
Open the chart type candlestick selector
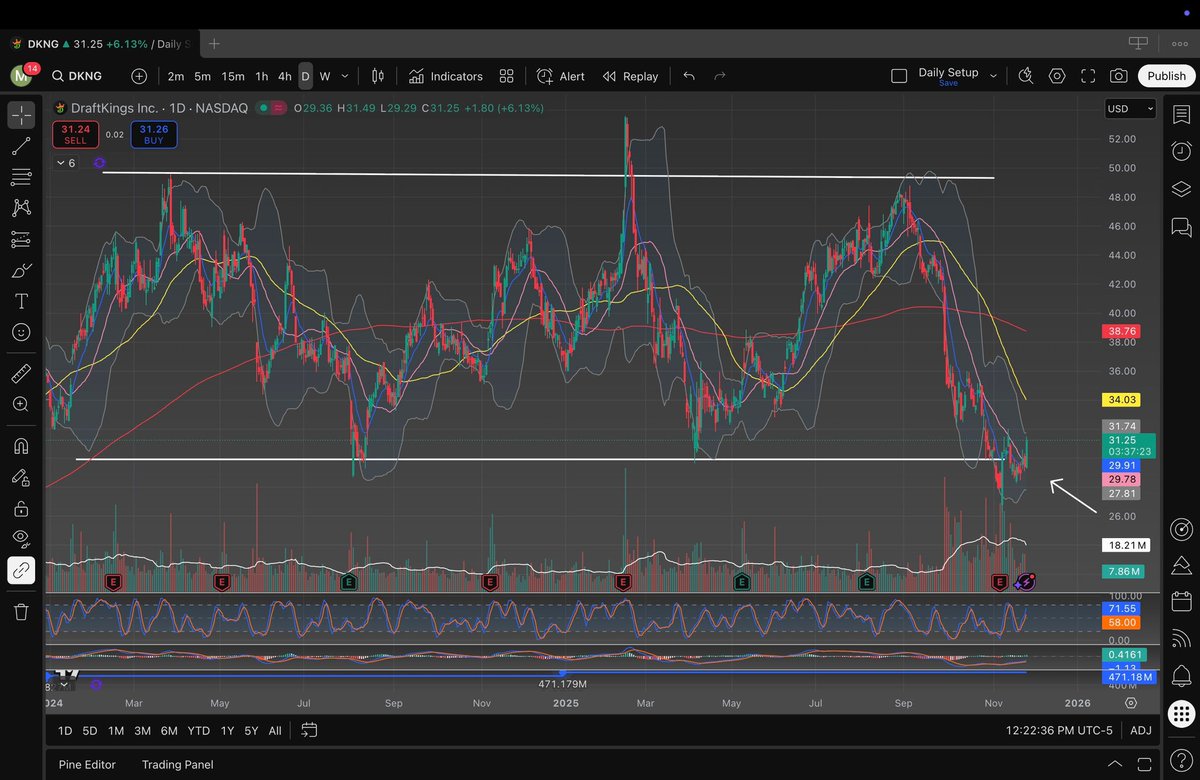(x=378, y=76)
